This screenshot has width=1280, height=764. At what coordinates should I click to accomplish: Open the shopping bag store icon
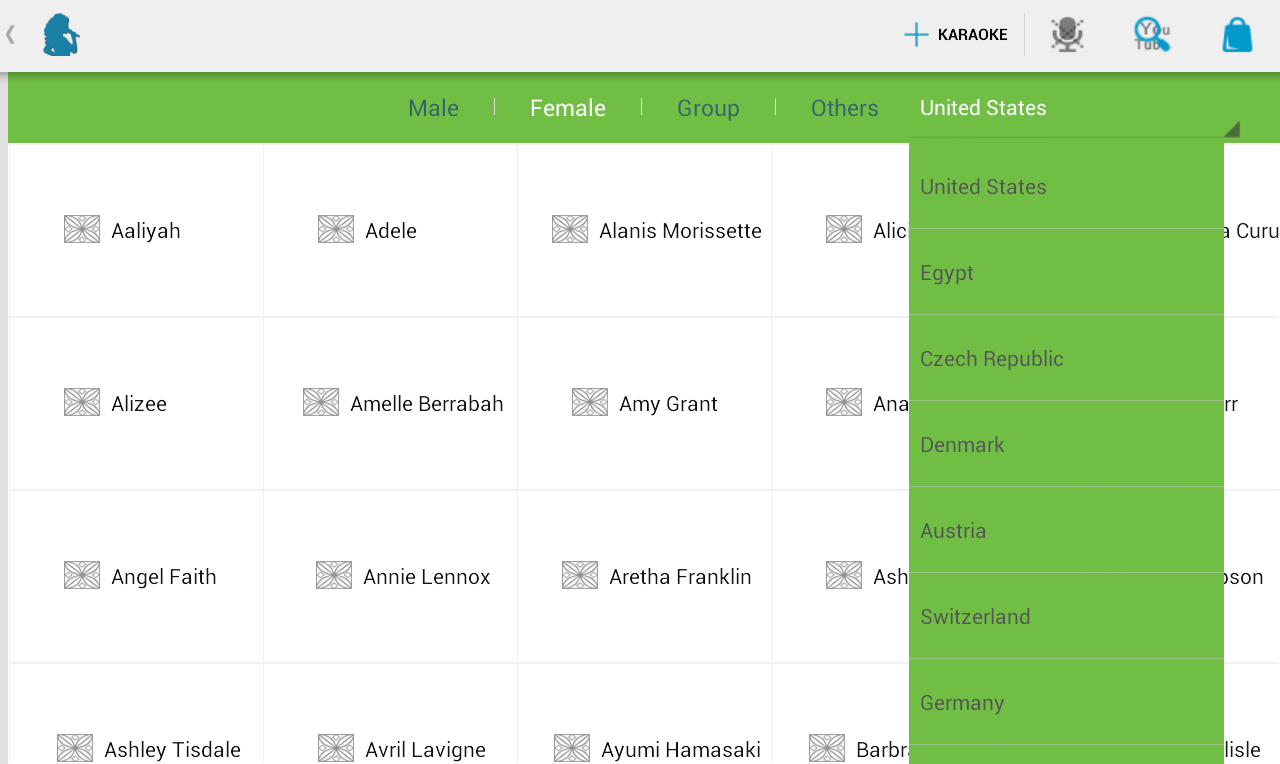click(1237, 35)
